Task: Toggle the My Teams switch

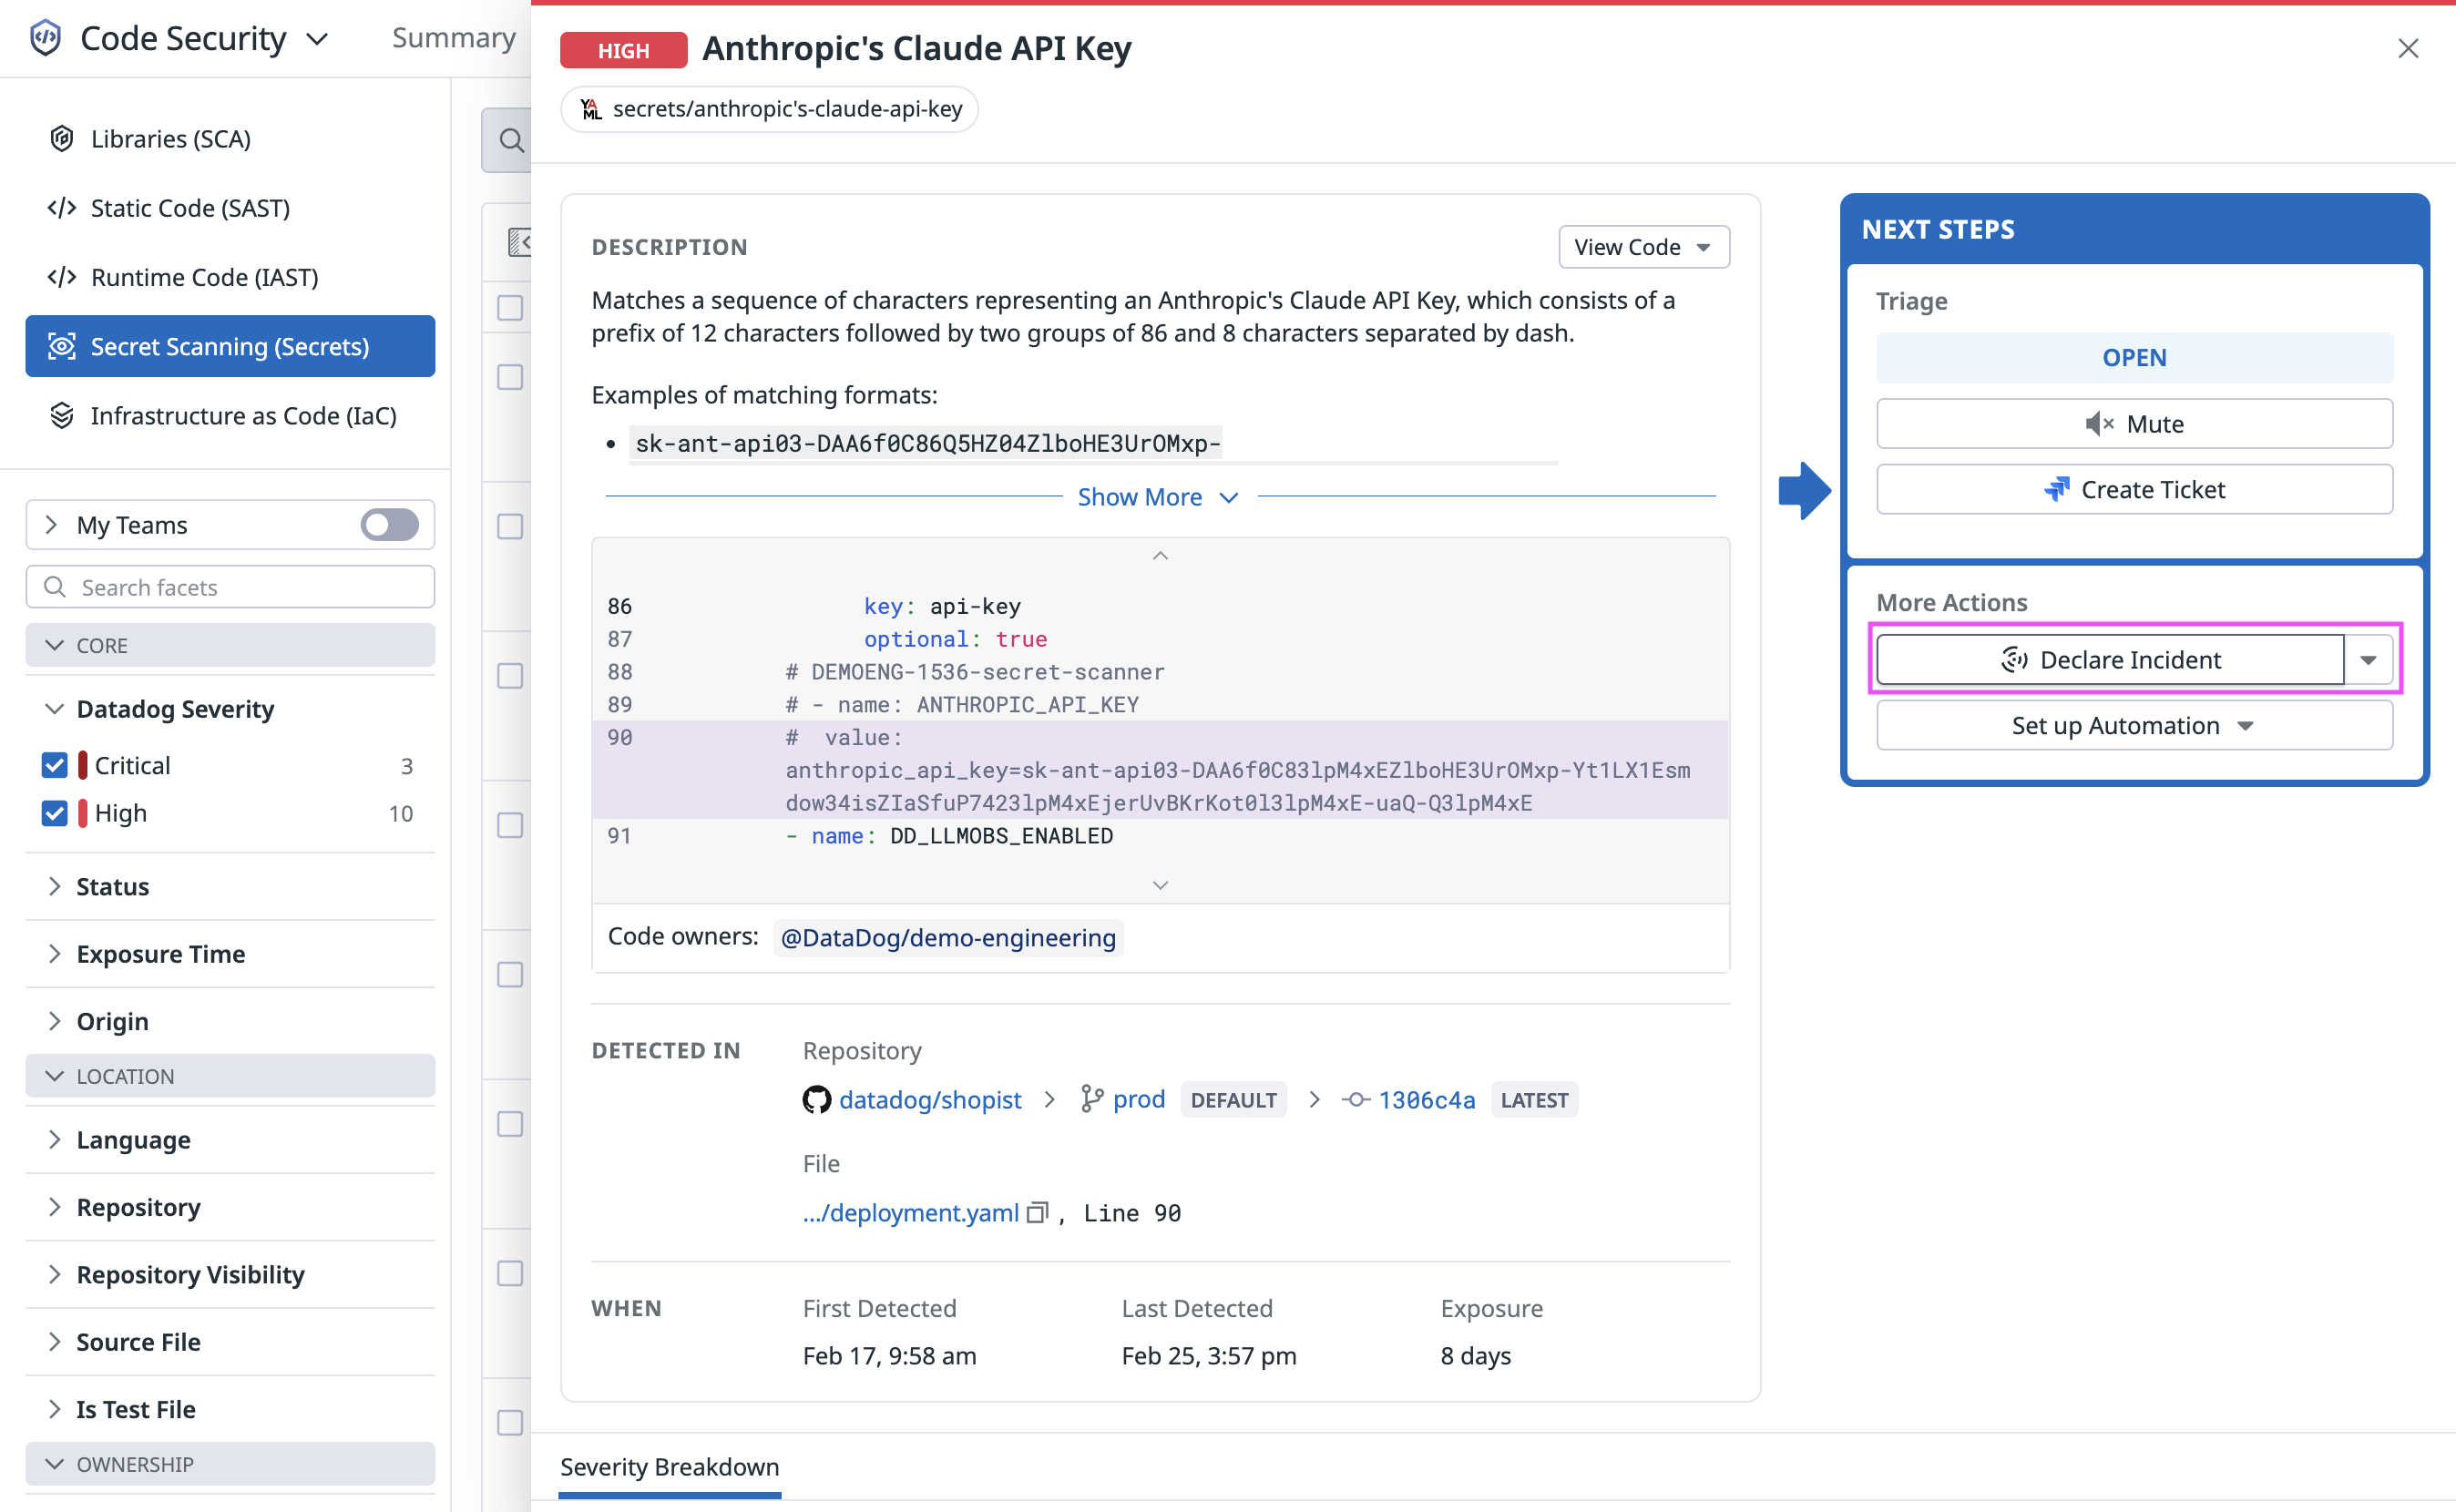Action: pos(389,525)
